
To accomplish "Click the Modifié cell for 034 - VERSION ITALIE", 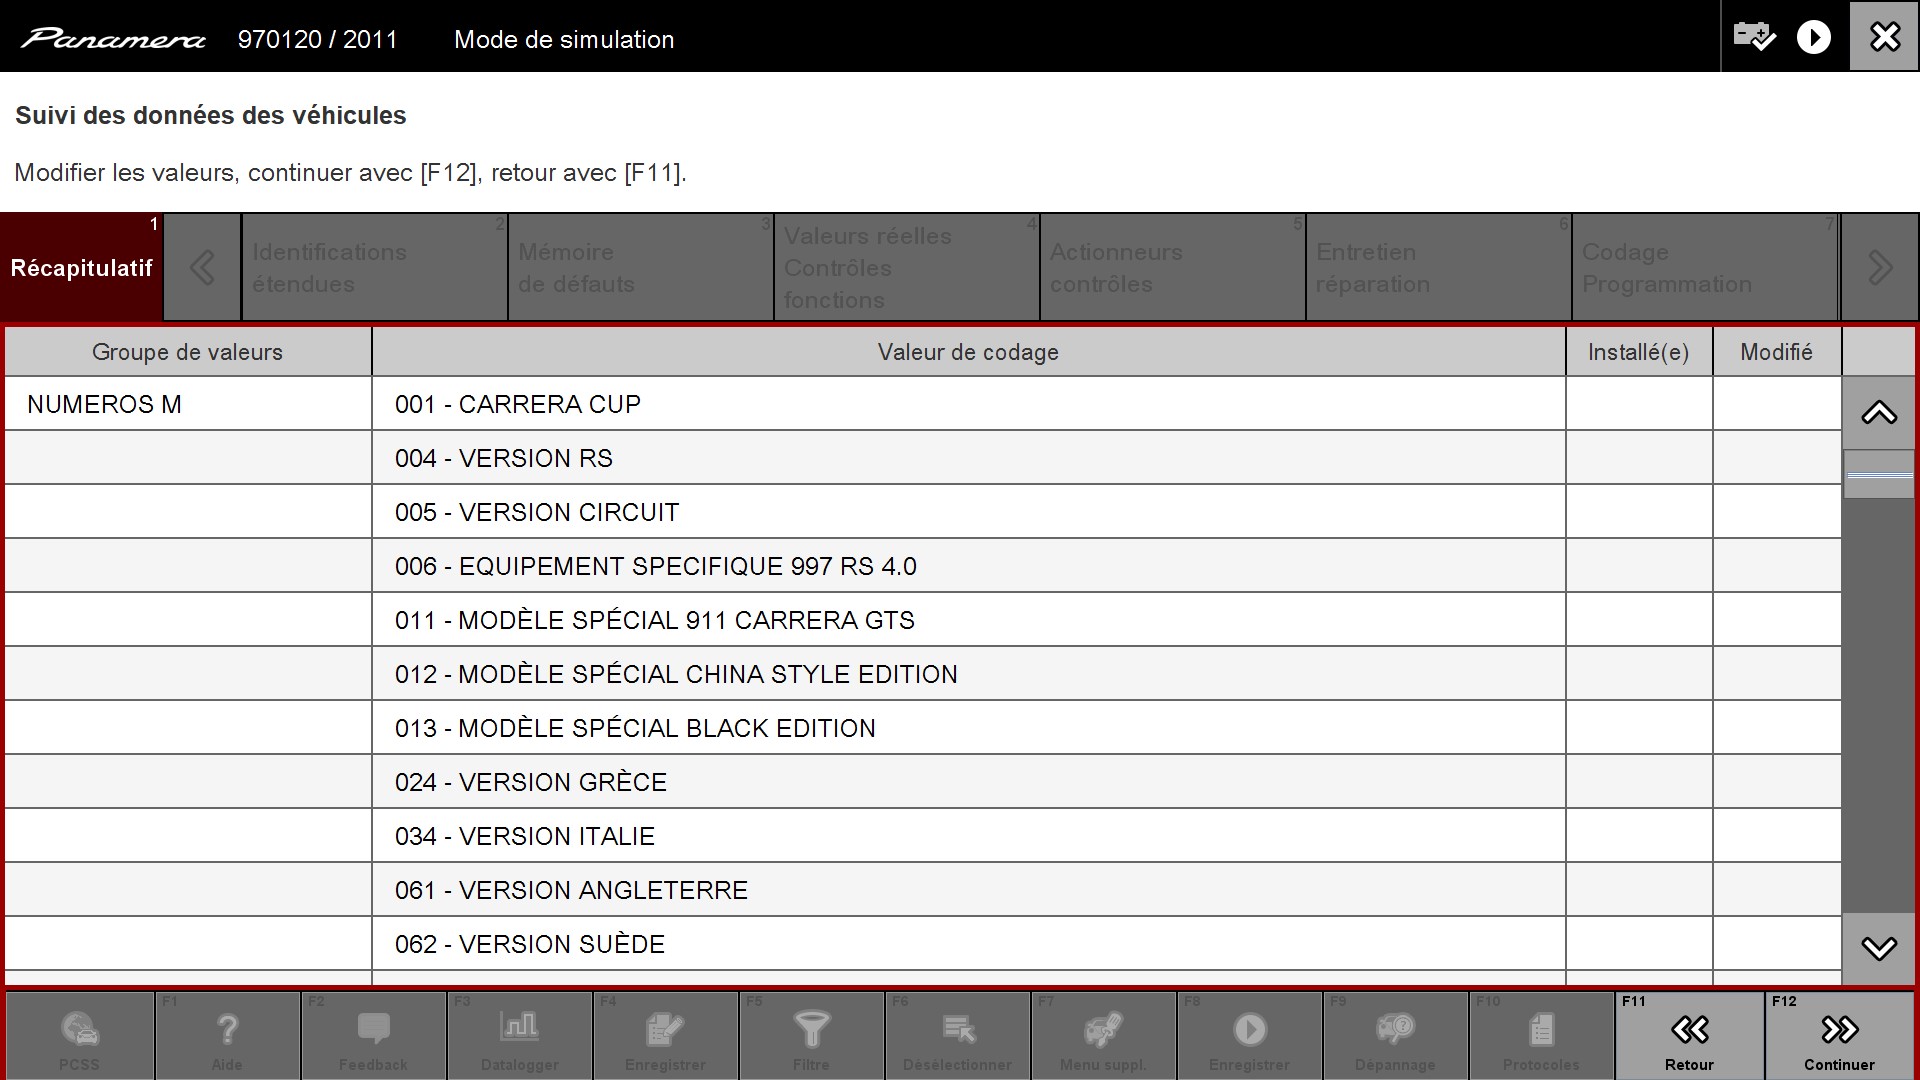I will click(x=1777, y=836).
